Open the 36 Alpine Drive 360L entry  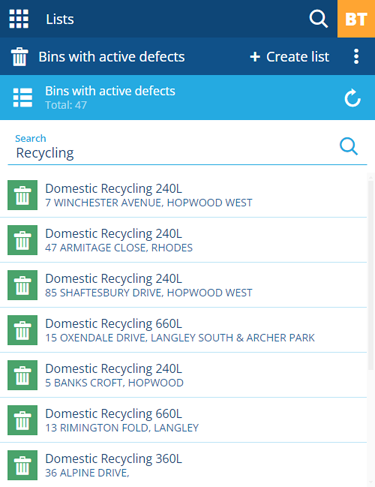[183, 465]
